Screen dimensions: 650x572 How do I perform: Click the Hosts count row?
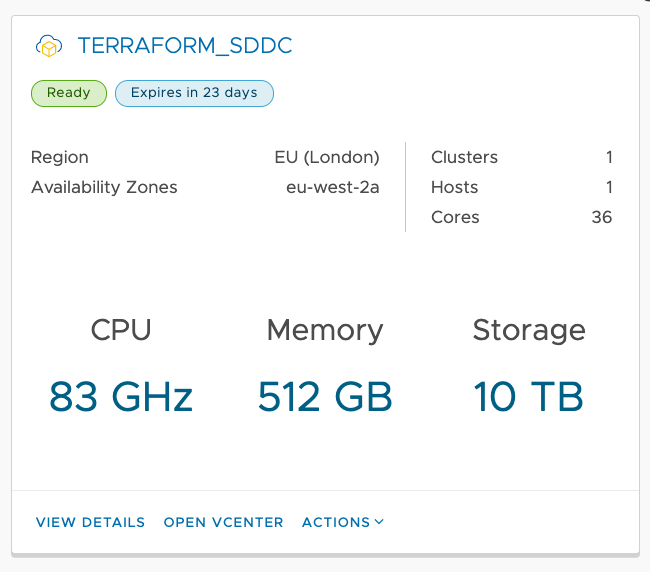pos(521,187)
